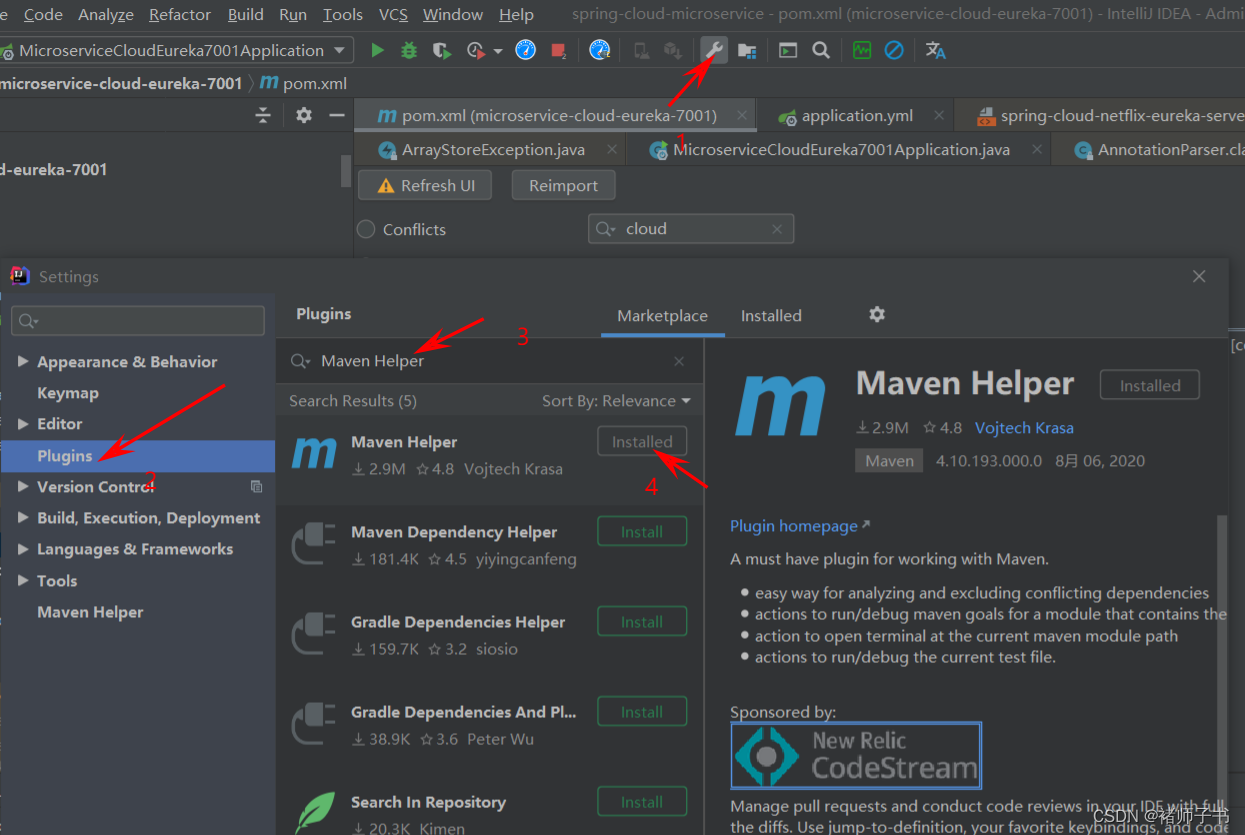Click the Maven Helper search field
The height and width of the screenshot is (835, 1245).
pyautogui.click(x=490, y=361)
